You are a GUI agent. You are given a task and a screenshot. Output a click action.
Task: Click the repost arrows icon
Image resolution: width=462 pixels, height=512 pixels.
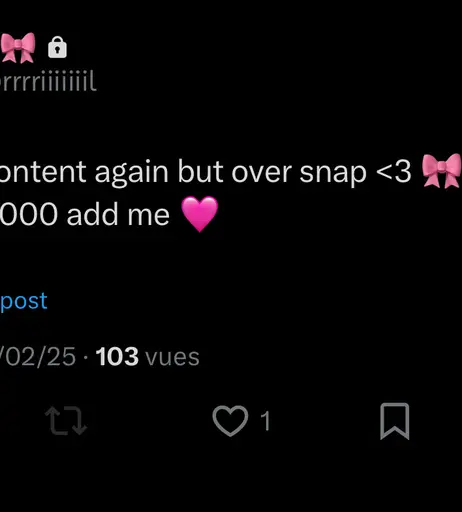click(66, 421)
